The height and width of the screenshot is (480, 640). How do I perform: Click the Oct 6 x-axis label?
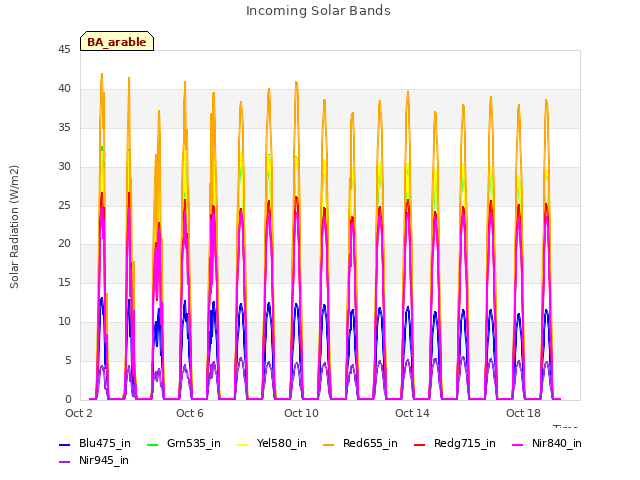(190, 413)
